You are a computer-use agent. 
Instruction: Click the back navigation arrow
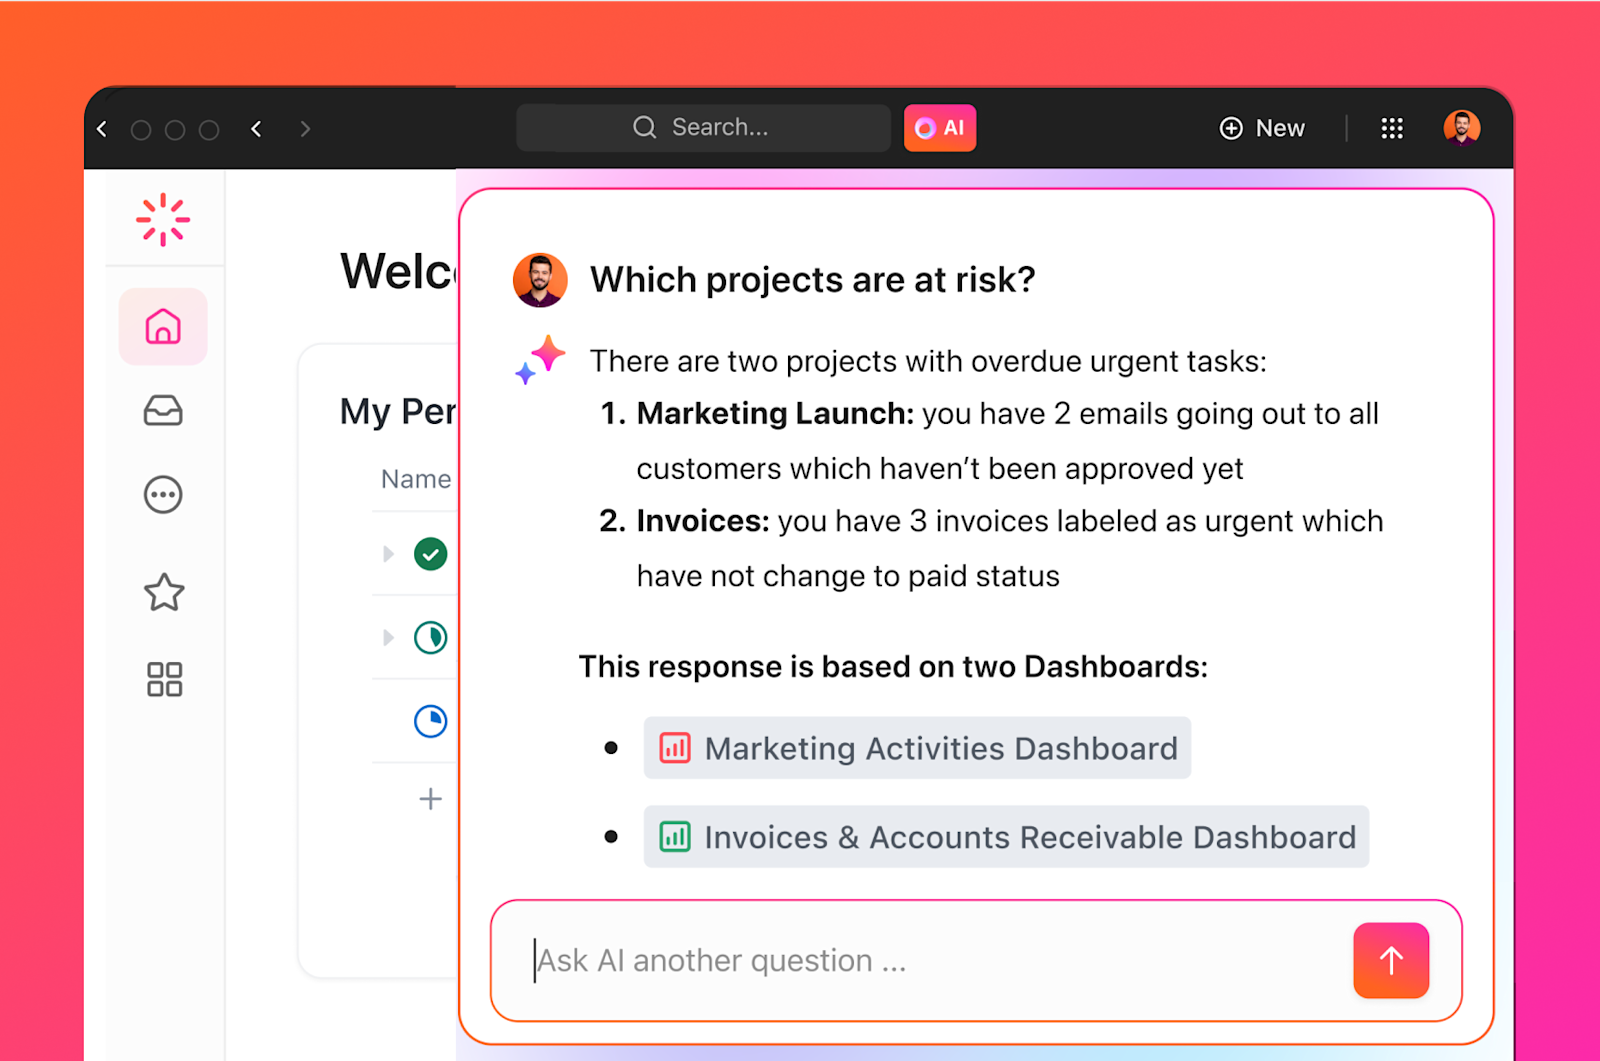(x=257, y=128)
